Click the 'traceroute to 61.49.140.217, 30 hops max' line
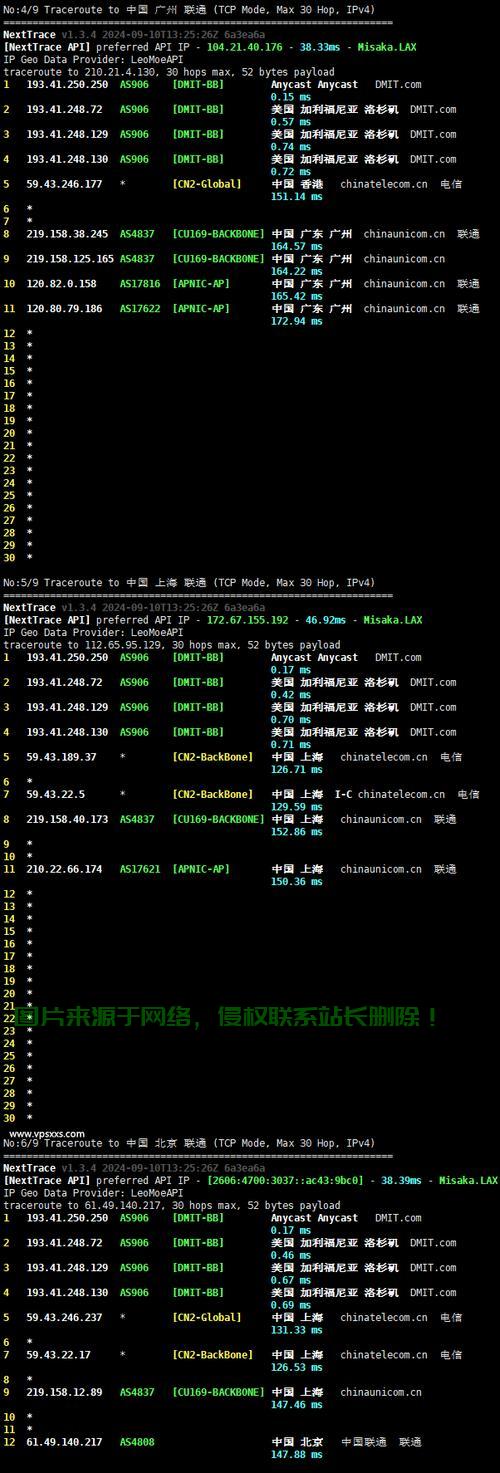This screenshot has width=500, height=1473. point(172,1206)
